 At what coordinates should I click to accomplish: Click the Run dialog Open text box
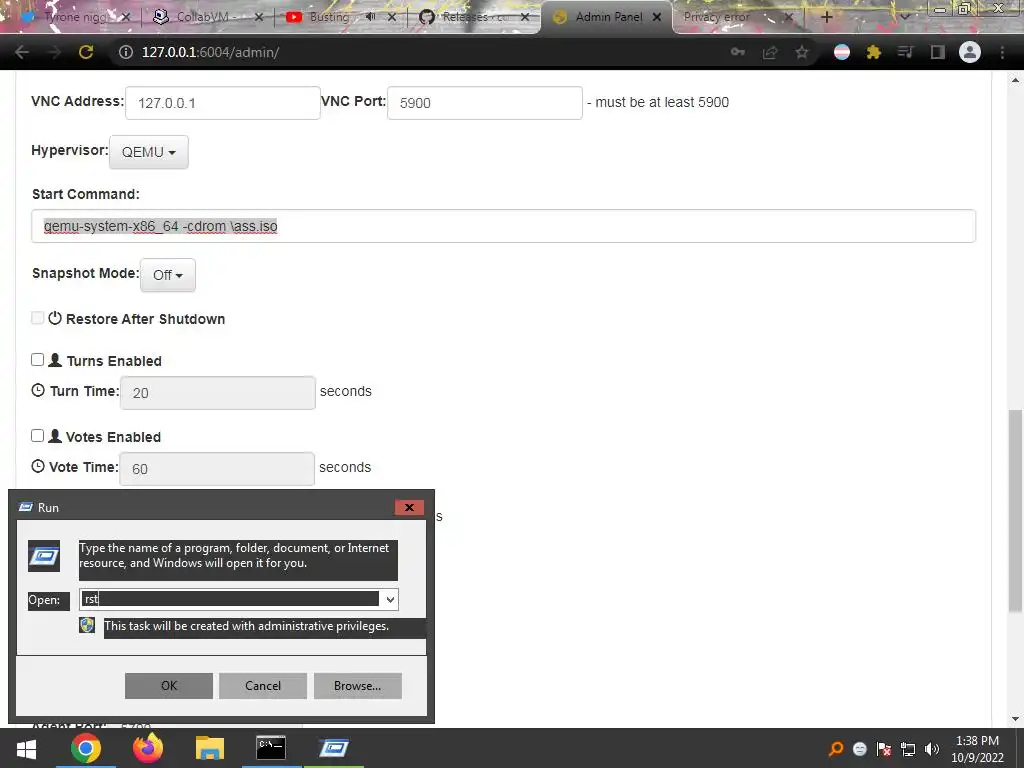click(231, 600)
